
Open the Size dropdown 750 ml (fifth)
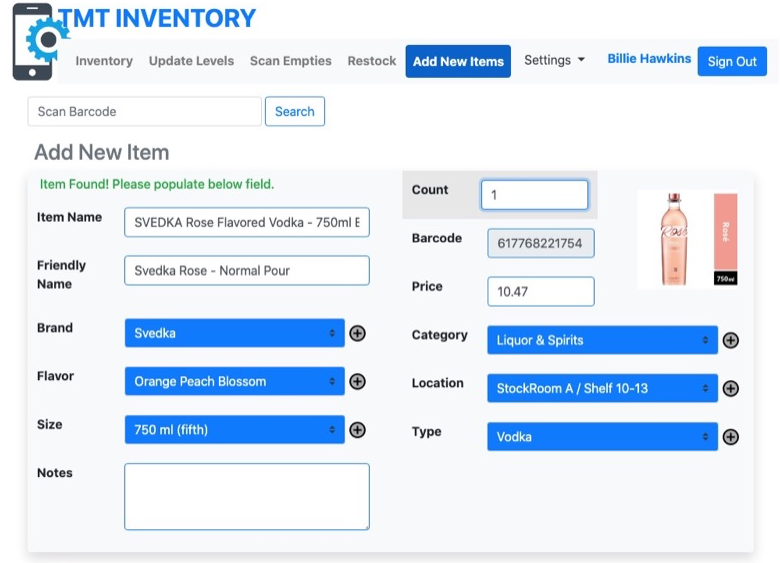click(234, 430)
